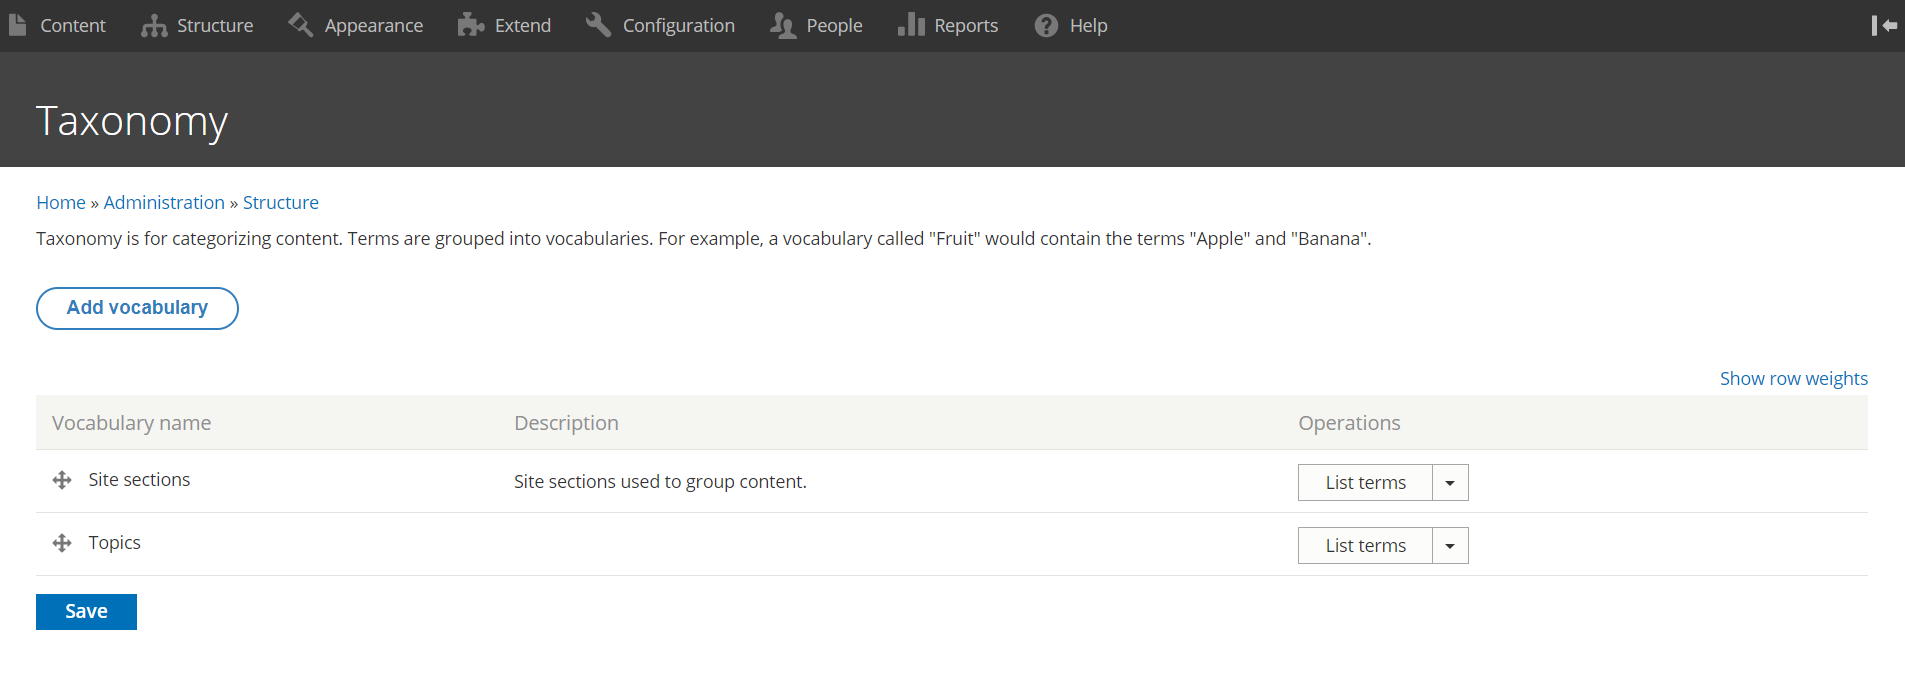Click the People users icon
This screenshot has height=682, width=1905.
(x=783, y=25)
